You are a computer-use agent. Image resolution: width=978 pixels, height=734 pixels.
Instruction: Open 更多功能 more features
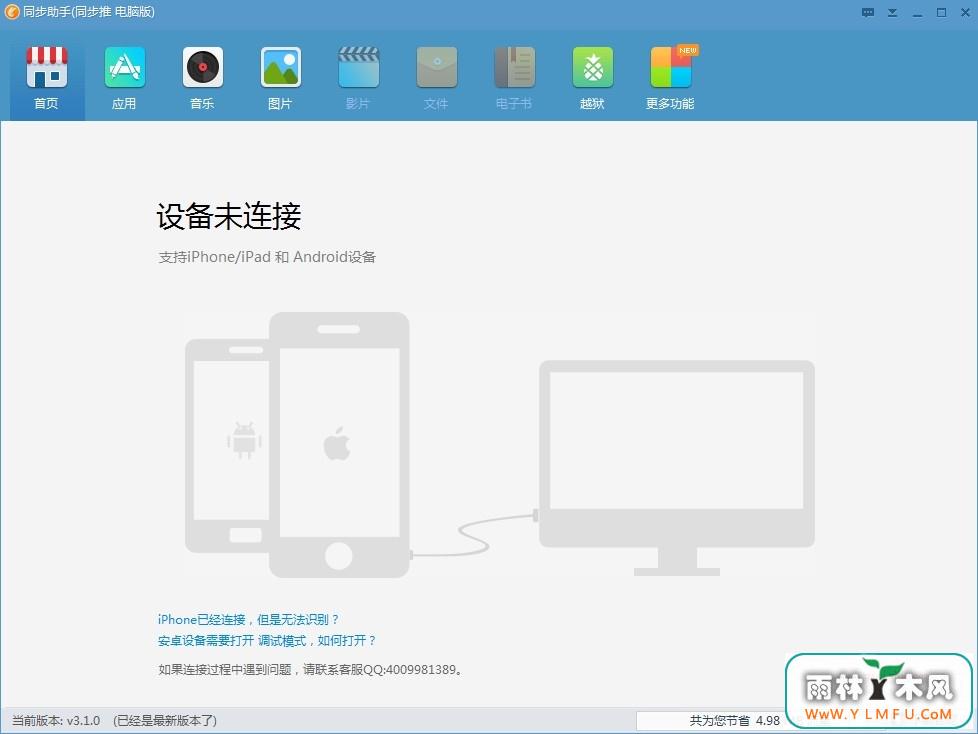(x=671, y=78)
